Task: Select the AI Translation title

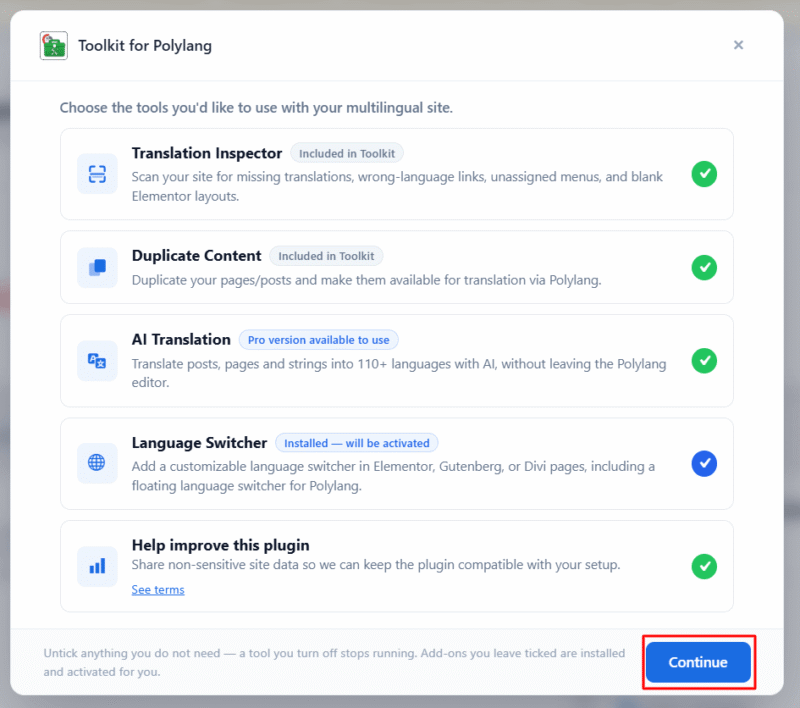Action: [181, 339]
